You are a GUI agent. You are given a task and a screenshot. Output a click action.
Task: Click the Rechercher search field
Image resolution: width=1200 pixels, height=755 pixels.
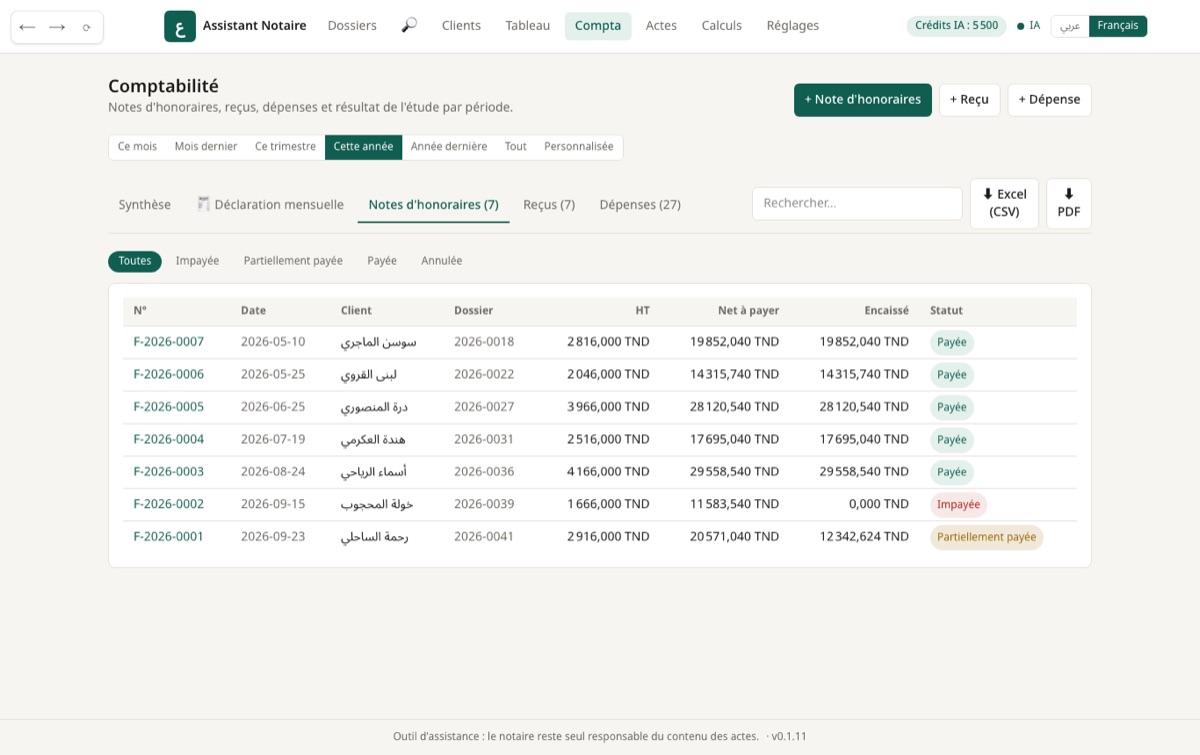857,203
